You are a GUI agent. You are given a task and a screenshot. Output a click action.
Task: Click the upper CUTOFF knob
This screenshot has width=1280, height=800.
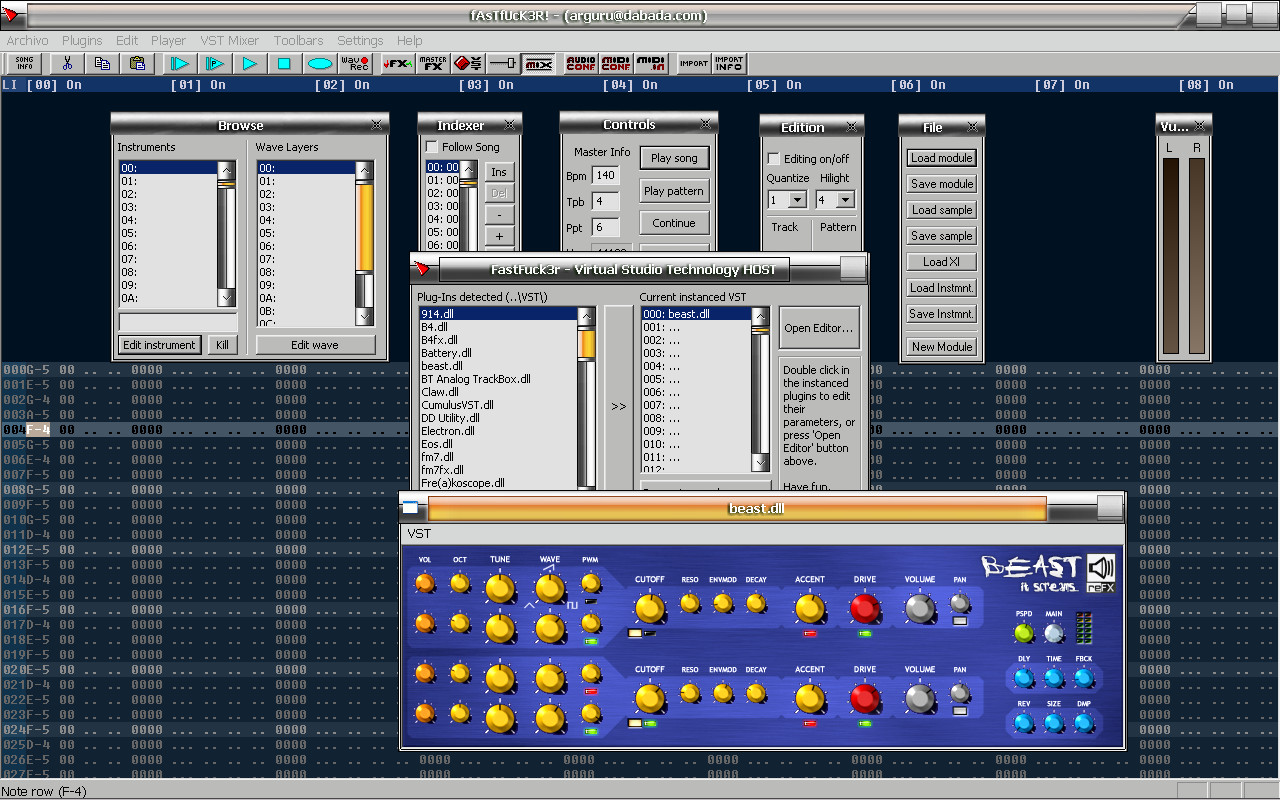649,607
